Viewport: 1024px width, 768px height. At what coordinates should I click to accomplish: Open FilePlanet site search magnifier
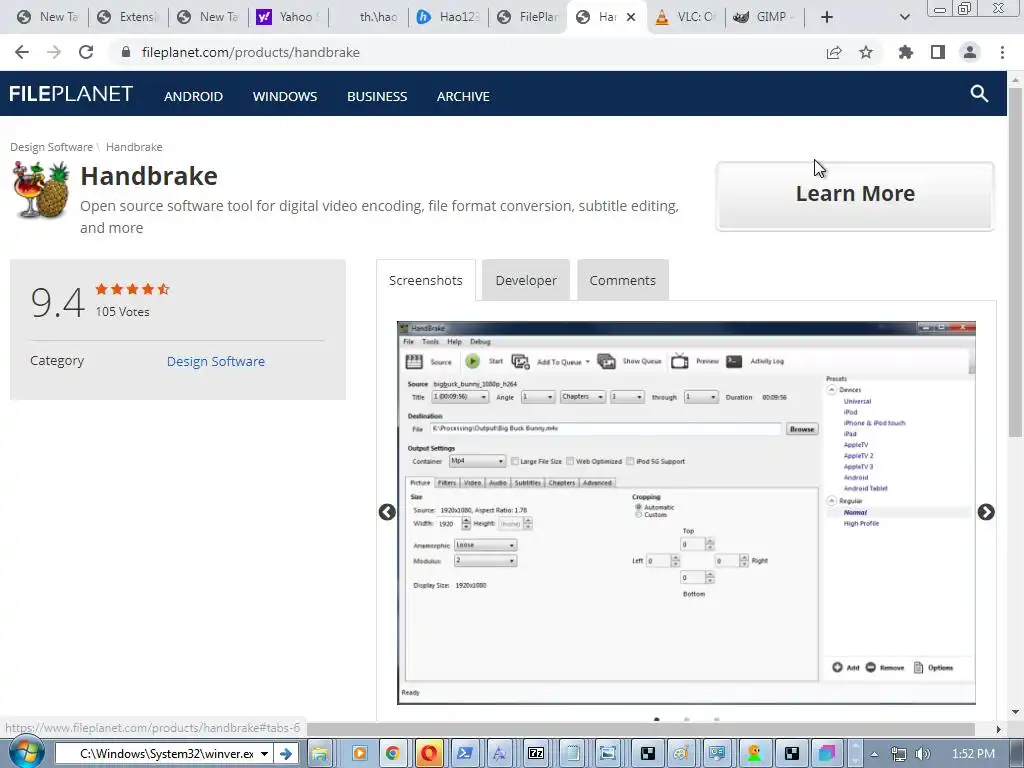coord(979,93)
